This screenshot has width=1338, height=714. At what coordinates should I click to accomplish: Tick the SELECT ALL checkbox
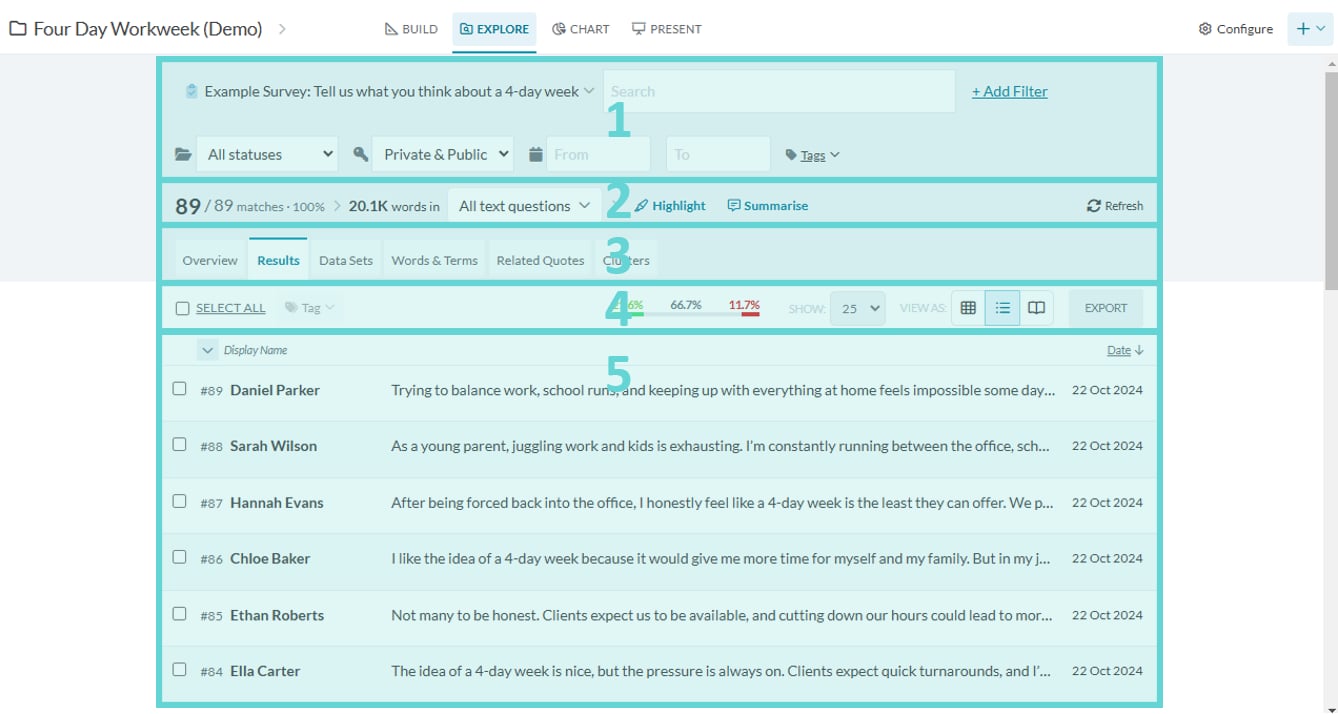coord(182,308)
